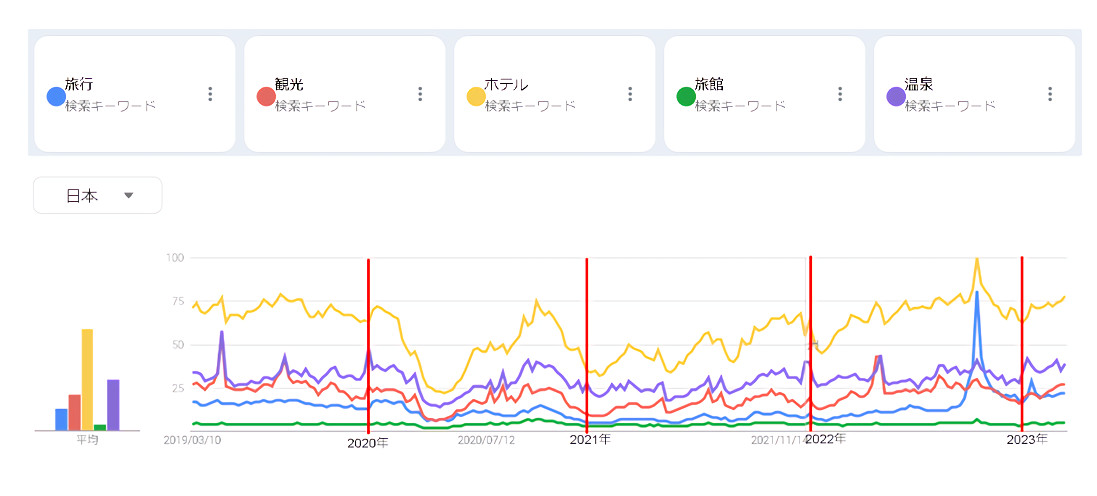The width and height of the screenshot is (1097, 496).
Task: Click the green dot beside 旅館
Action: point(686,96)
